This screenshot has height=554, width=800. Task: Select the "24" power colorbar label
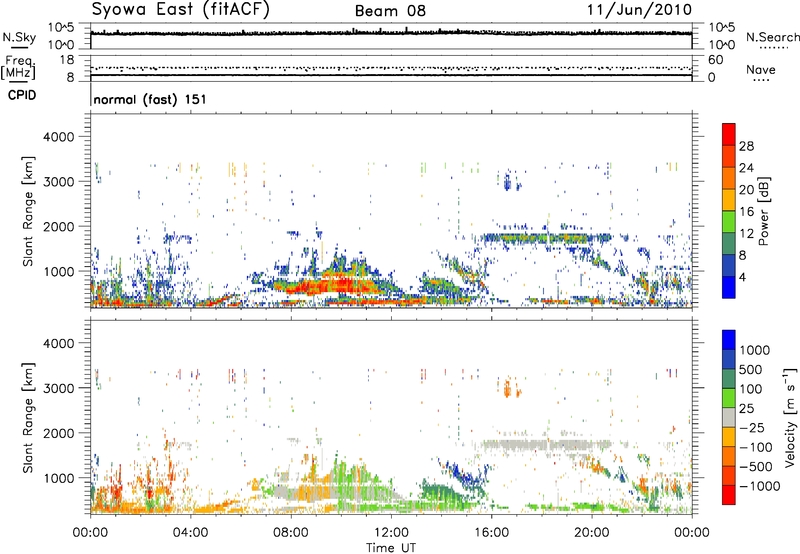tap(746, 168)
